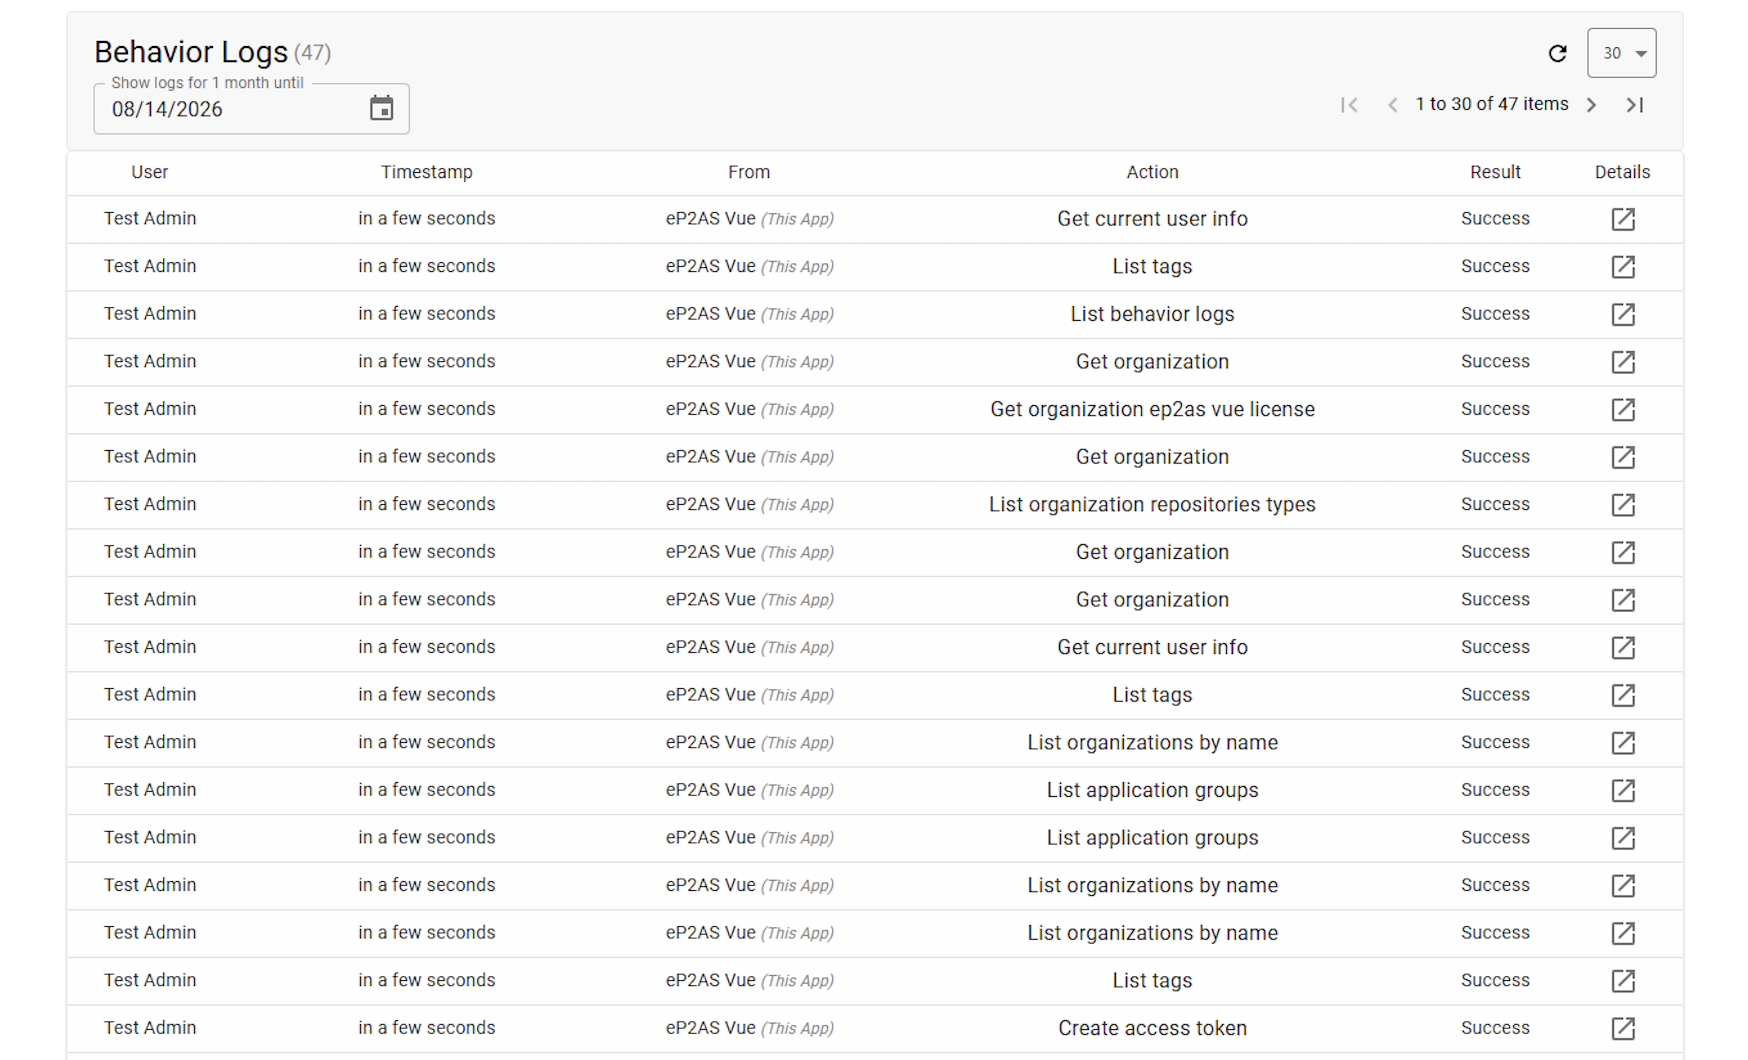
Task: Click the 'List behavior logs' action text
Action: [x=1152, y=314]
